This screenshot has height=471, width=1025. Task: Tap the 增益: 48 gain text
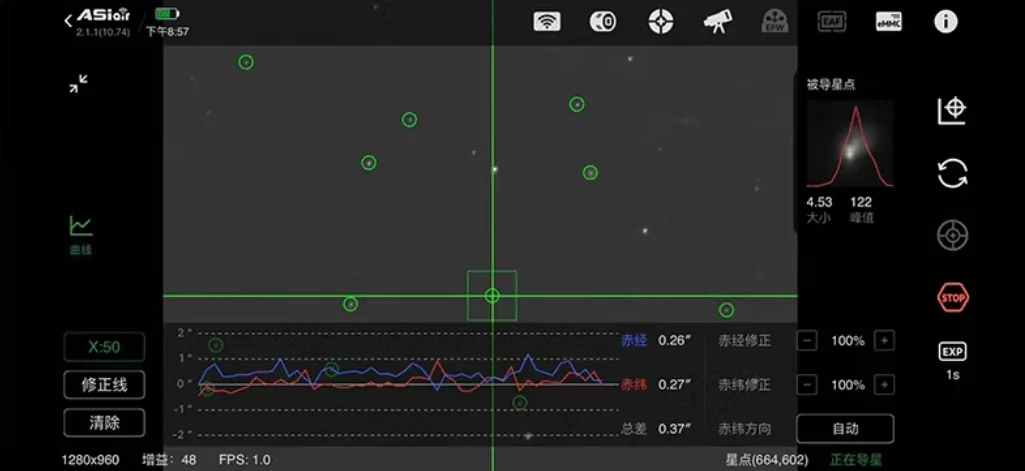(x=169, y=460)
